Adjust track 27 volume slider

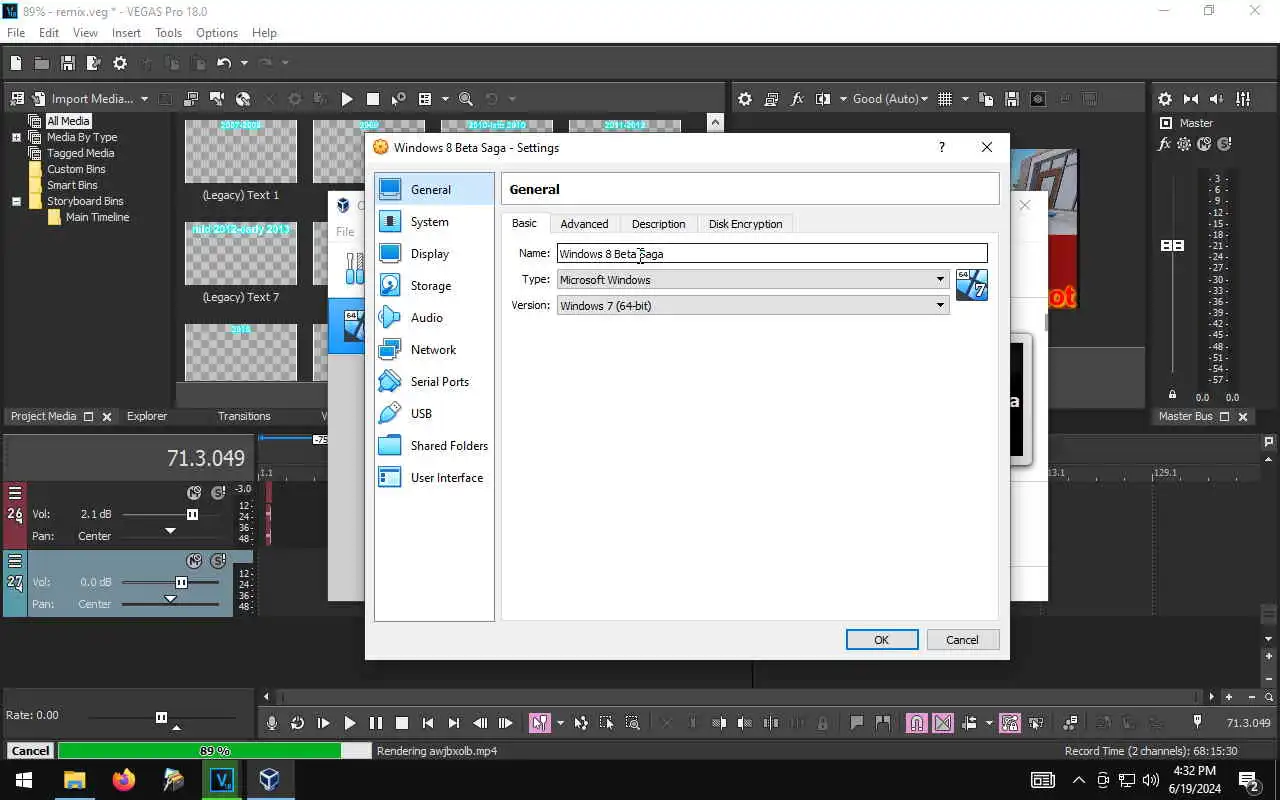pos(181,582)
